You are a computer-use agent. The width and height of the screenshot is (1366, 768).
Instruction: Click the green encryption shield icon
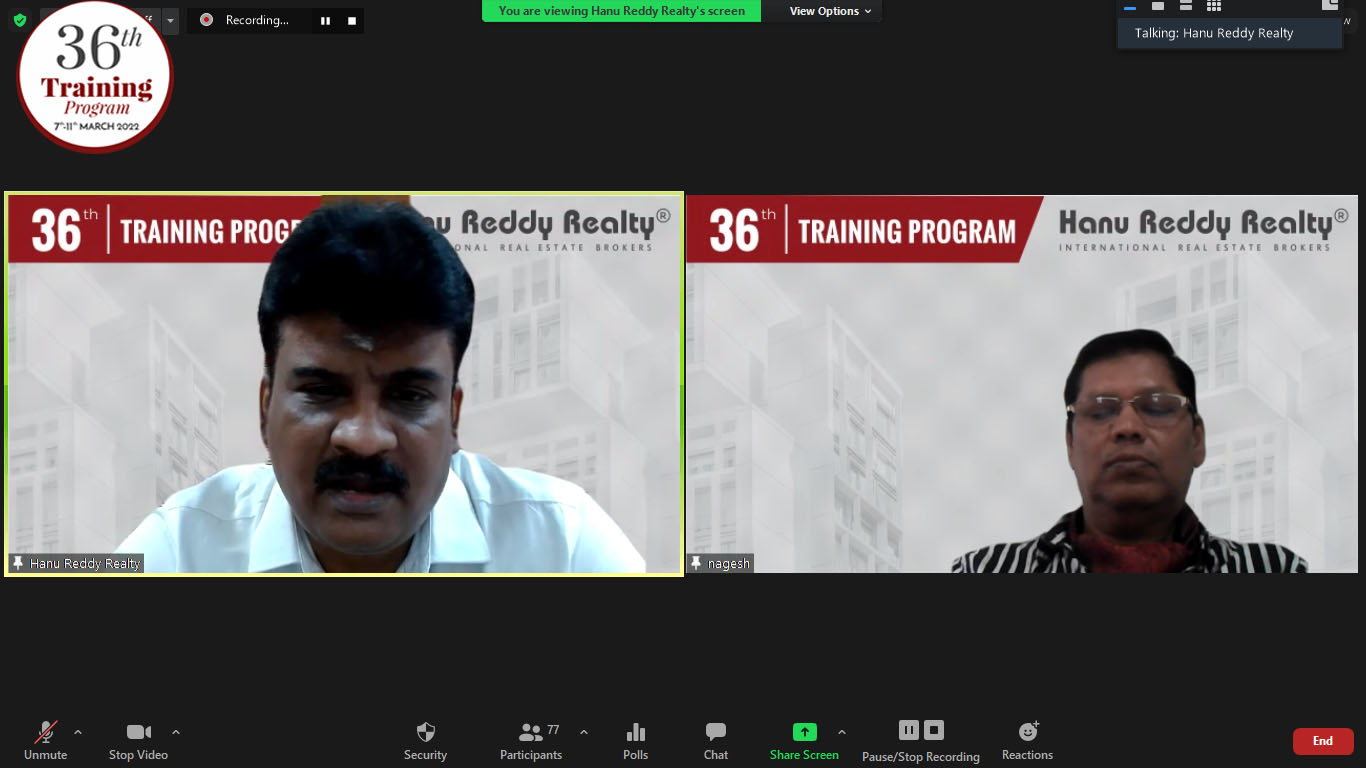[x=20, y=20]
